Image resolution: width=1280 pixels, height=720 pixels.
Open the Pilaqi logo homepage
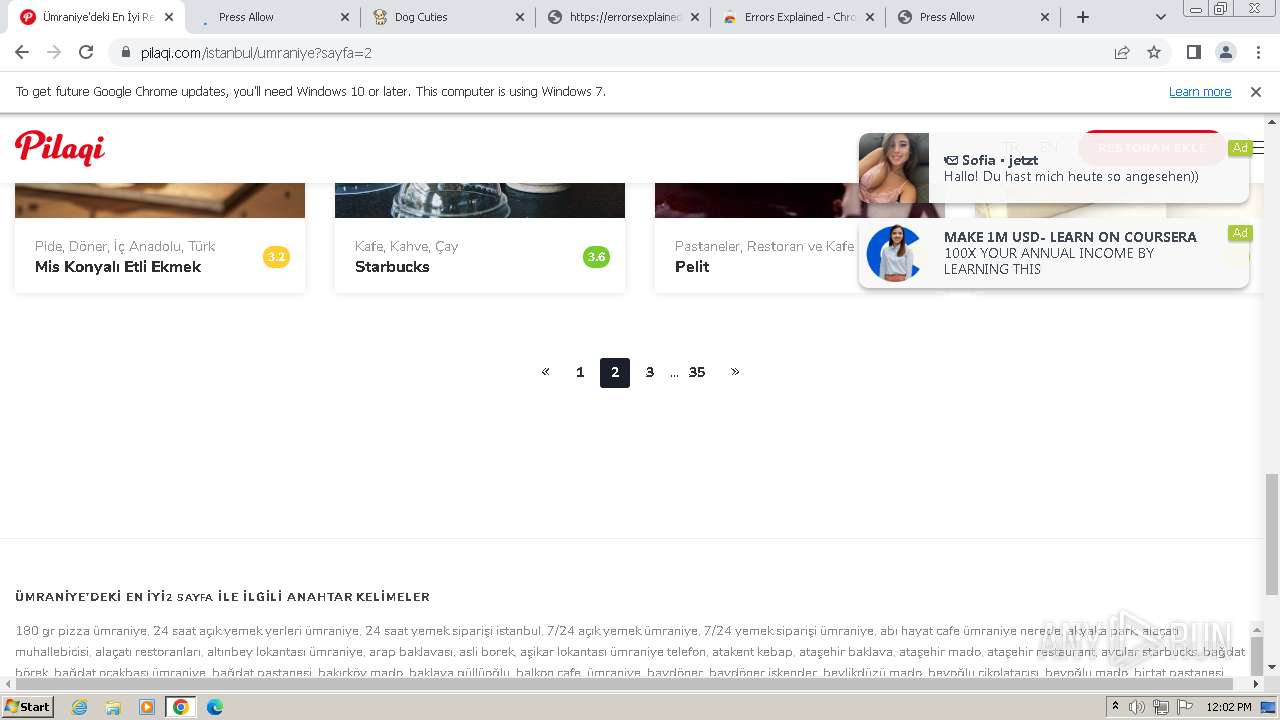(x=60, y=148)
